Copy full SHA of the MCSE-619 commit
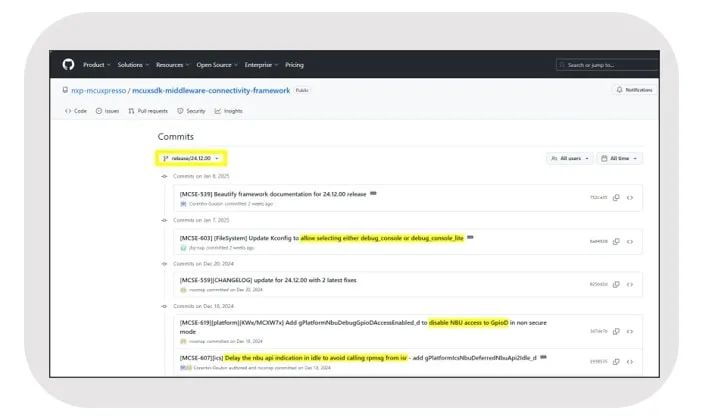 (616, 331)
